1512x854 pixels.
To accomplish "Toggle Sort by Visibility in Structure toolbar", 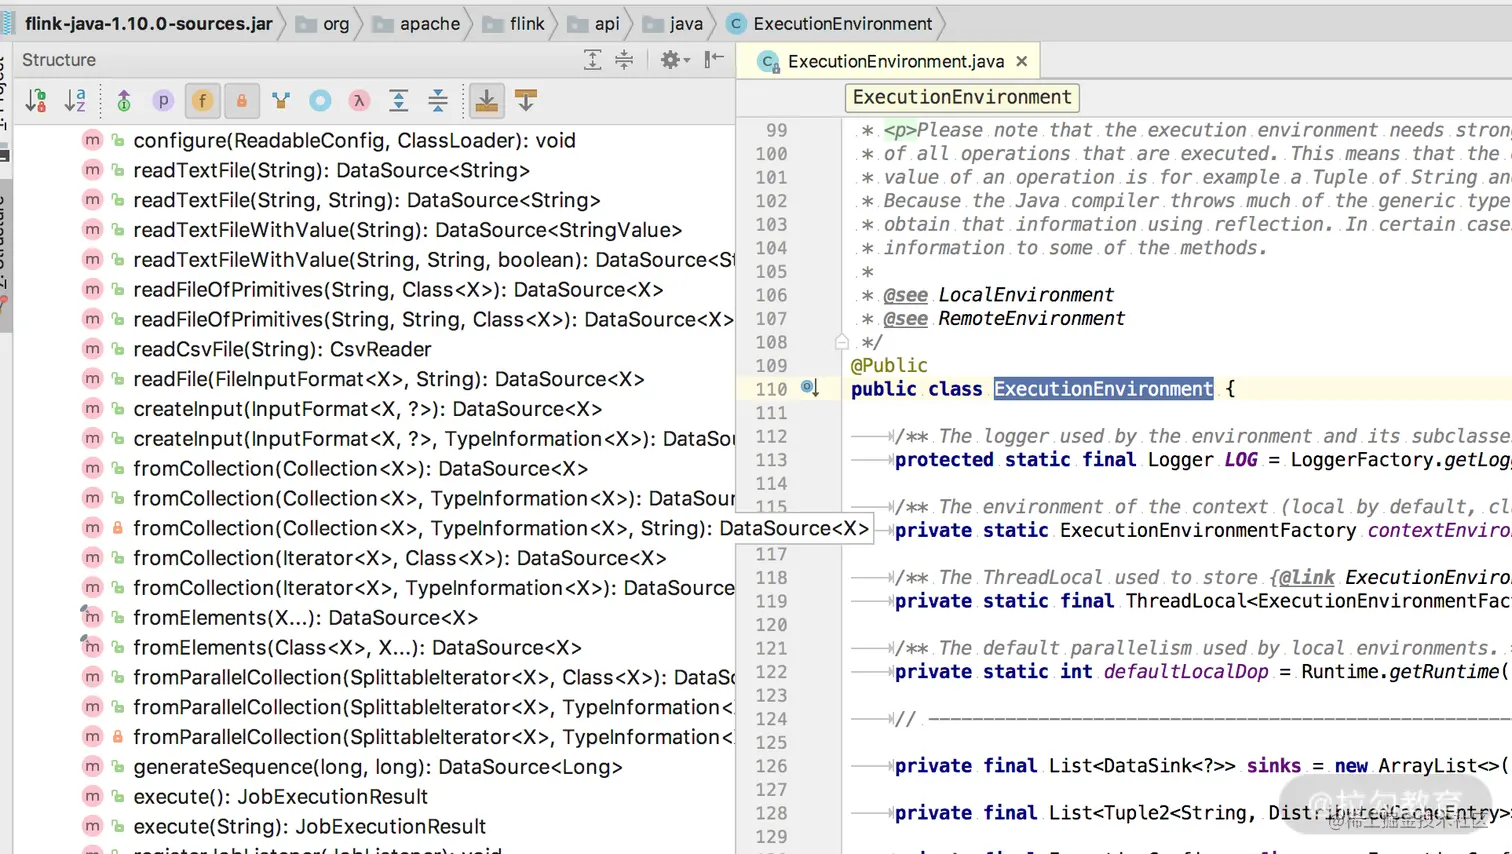I will (x=36, y=100).
